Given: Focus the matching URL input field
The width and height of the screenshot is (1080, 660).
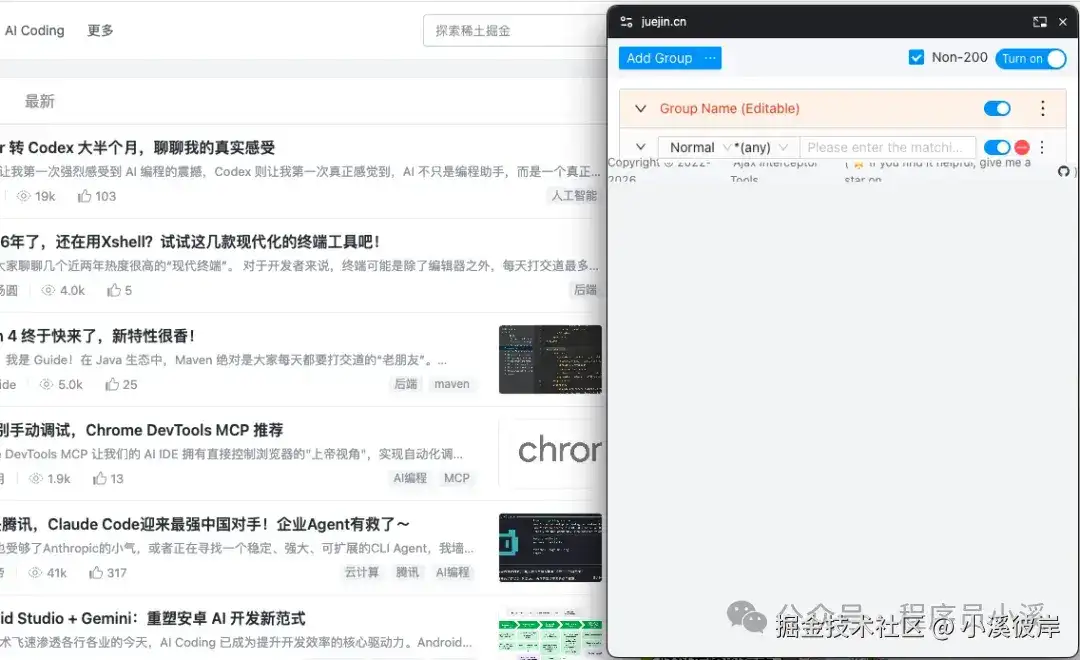Looking at the screenshot, I should (887, 147).
